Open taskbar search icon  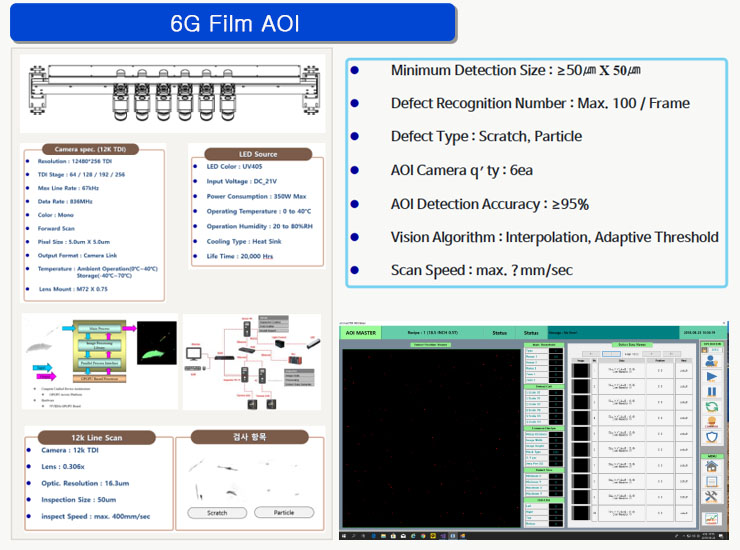(353, 536)
